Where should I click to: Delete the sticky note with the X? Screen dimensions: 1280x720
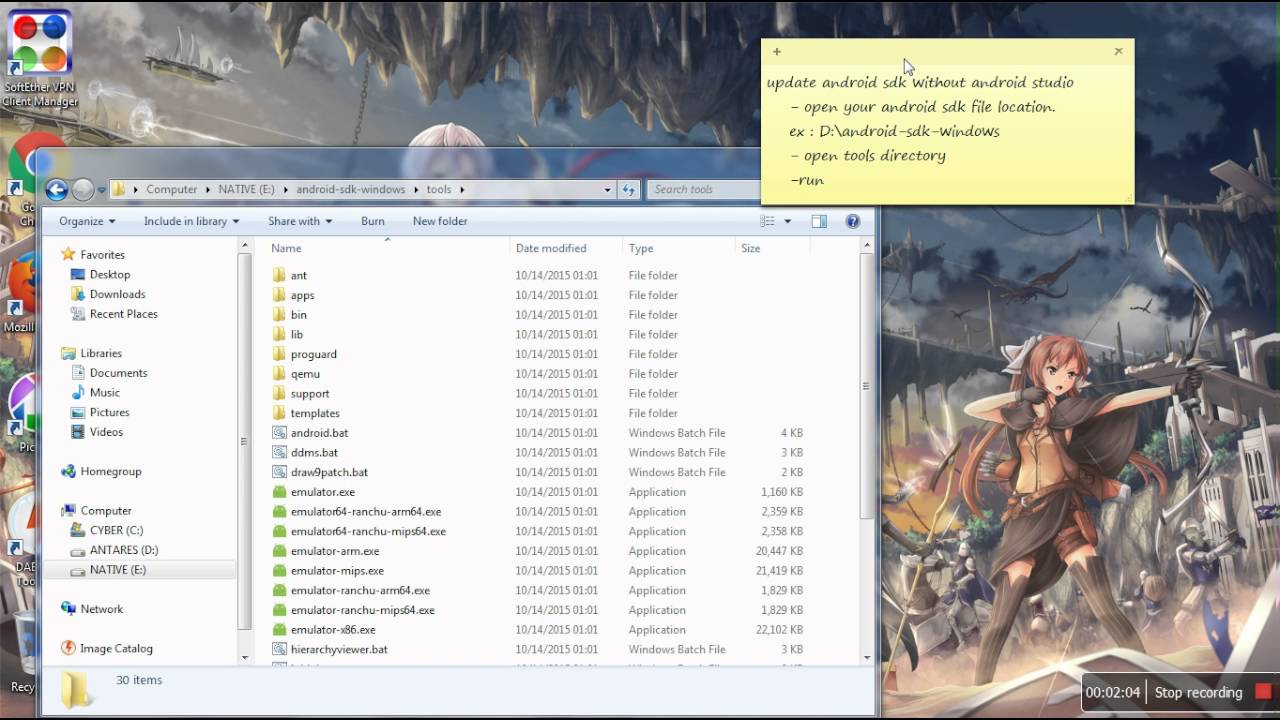(x=1118, y=51)
